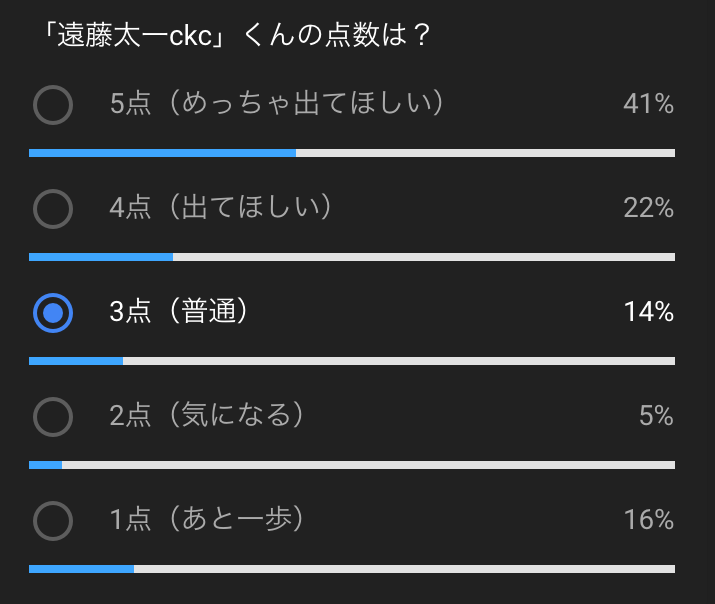Choose option 5点（めっちゃ出てほしい）label
715x604 pixels.
[276, 103]
